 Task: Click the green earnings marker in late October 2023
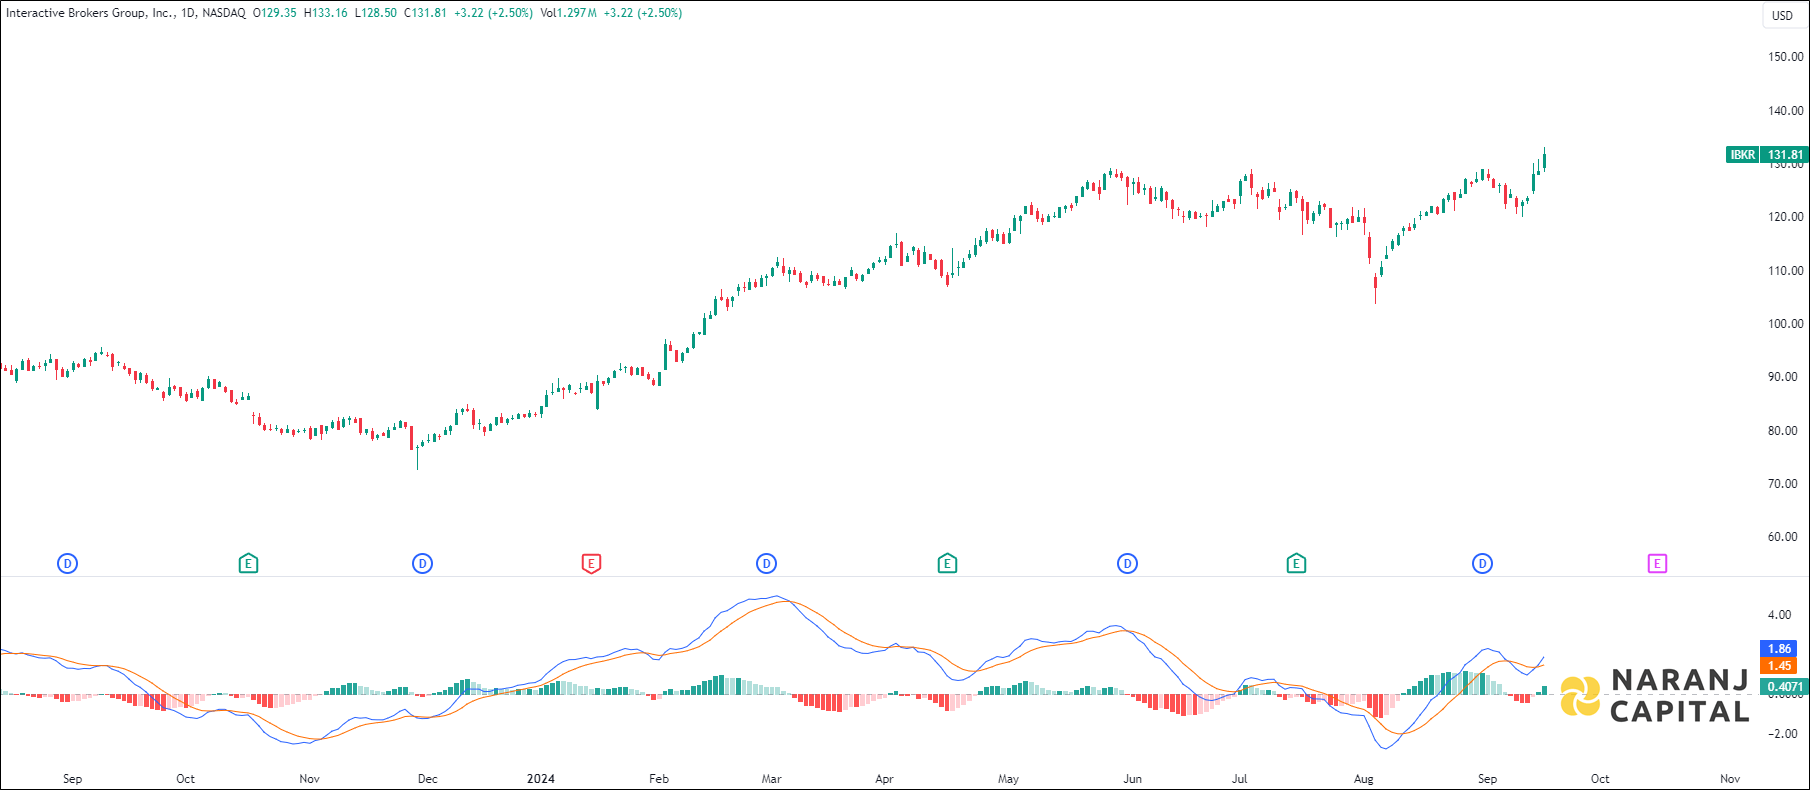pyautogui.click(x=248, y=564)
